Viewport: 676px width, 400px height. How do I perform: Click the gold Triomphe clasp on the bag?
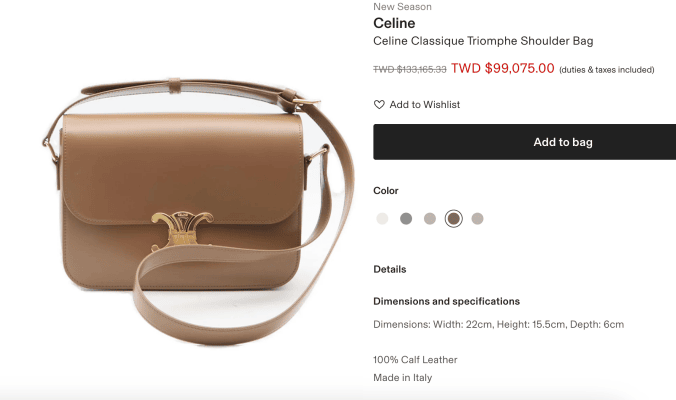pyautogui.click(x=182, y=231)
